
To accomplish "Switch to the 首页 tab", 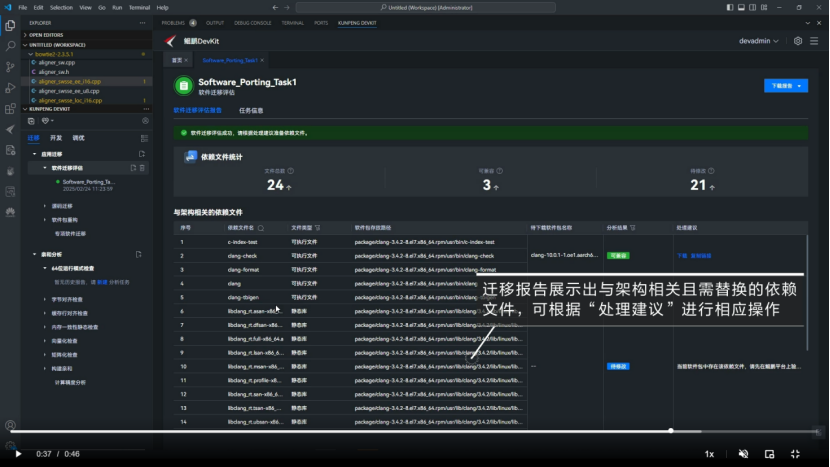I will coord(177,60).
